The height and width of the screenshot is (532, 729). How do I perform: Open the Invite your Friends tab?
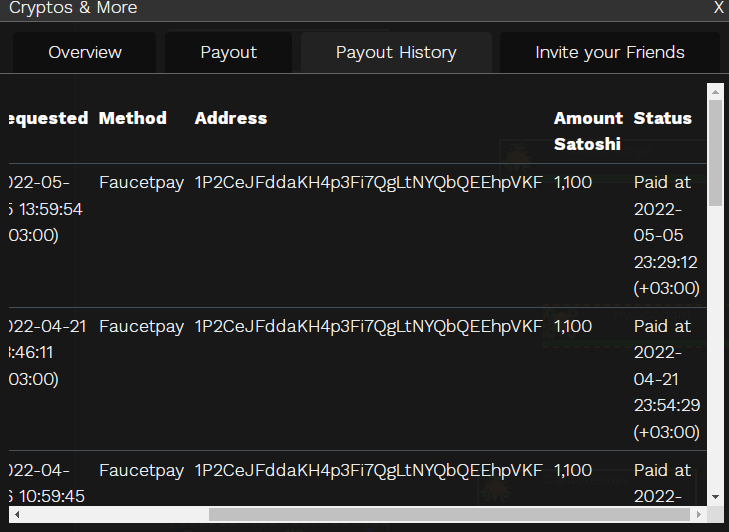coord(610,52)
